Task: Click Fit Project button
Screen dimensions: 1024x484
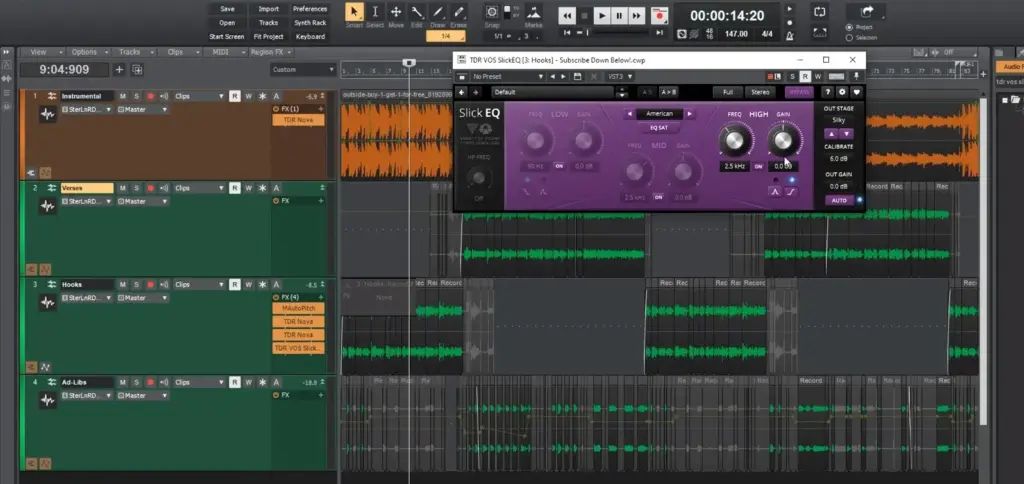Action: click(268, 37)
